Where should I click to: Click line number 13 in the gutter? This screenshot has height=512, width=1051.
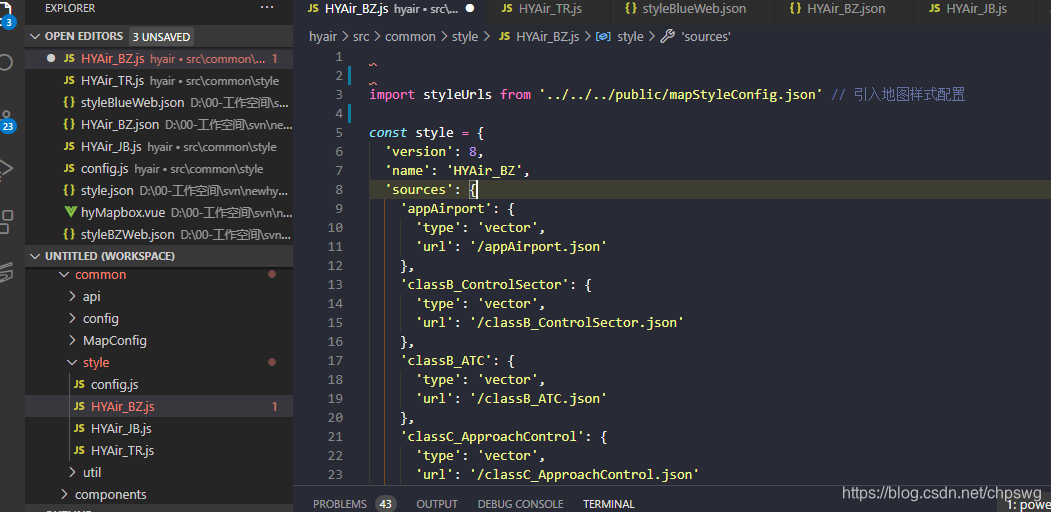pos(335,285)
